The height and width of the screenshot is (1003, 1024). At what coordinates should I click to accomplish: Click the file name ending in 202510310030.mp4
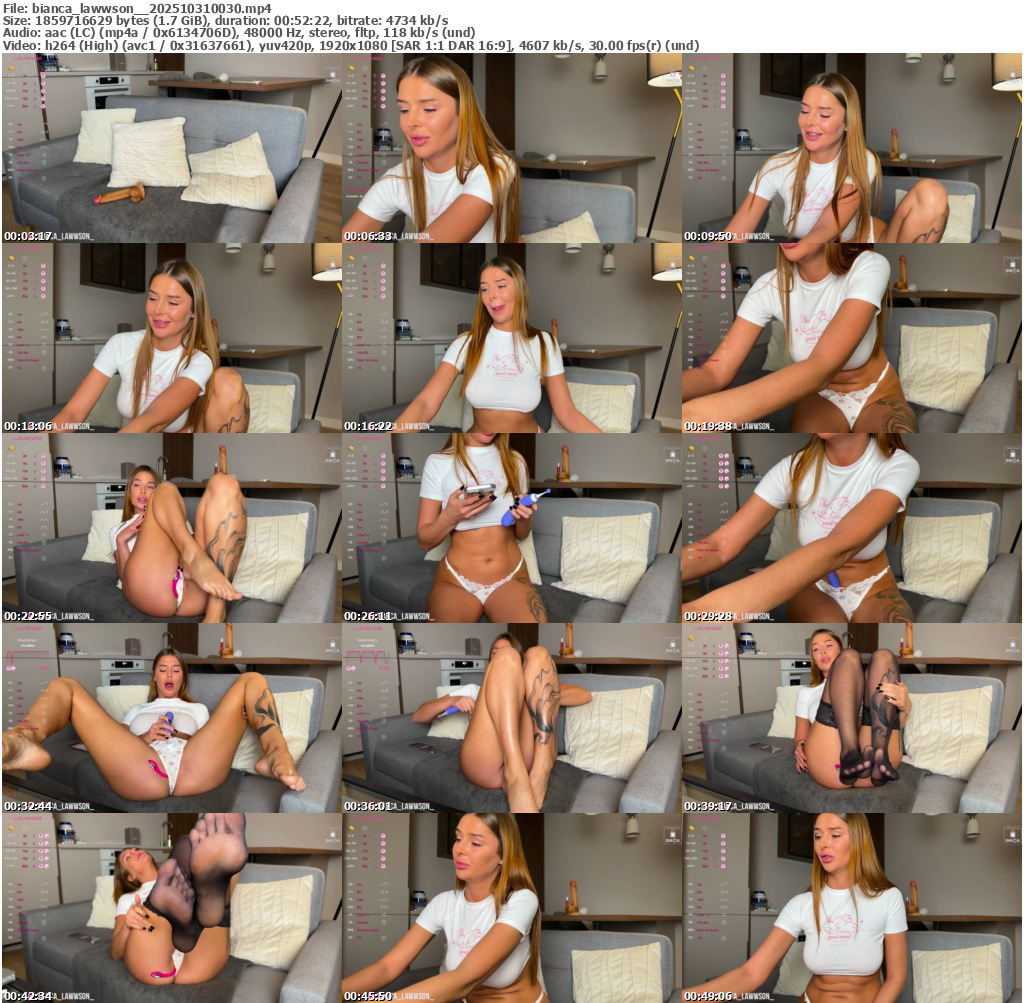click(x=152, y=8)
